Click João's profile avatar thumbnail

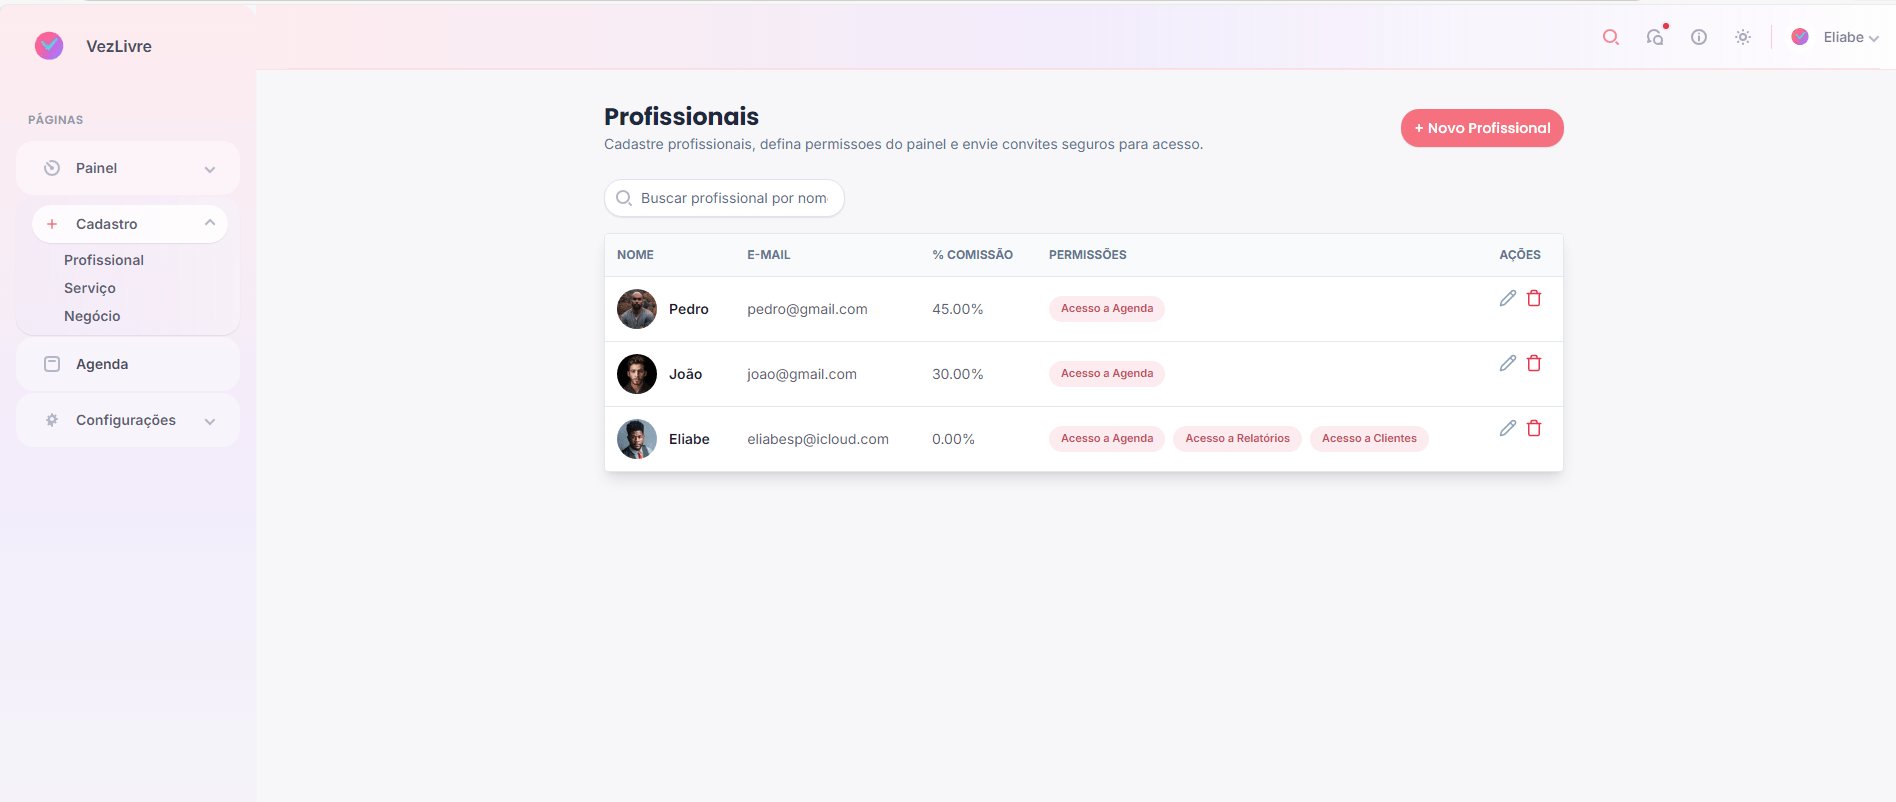click(637, 374)
